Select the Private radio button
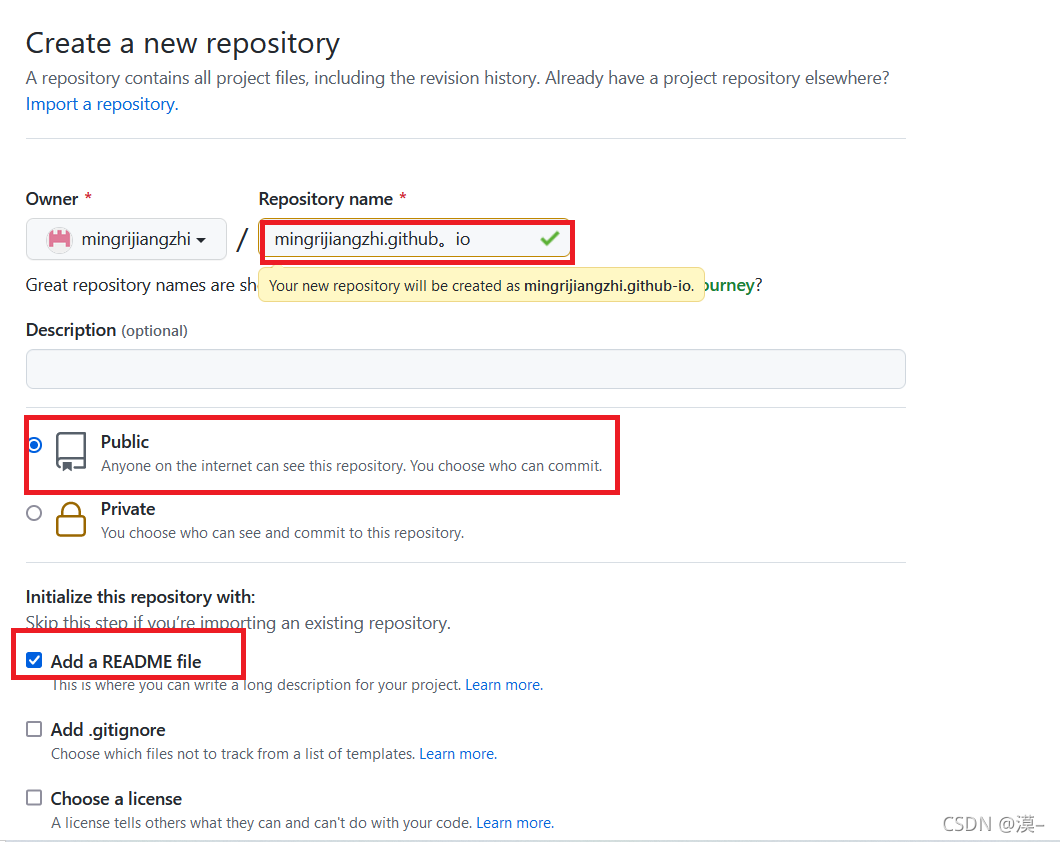This screenshot has width=1060, height=842. coord(34,513)
